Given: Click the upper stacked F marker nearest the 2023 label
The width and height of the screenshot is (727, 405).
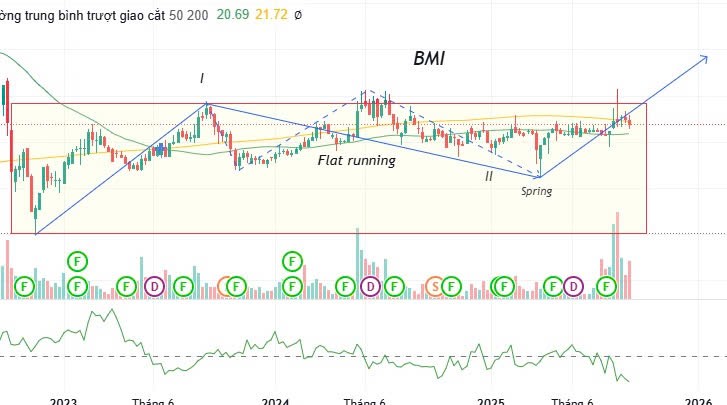Looking at the screenshot, I should (78, 261).
